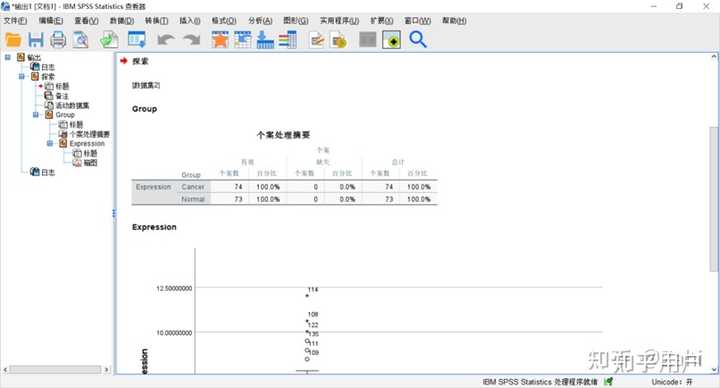Click the printer icon in the toolbar

click(x=58, y=40)
